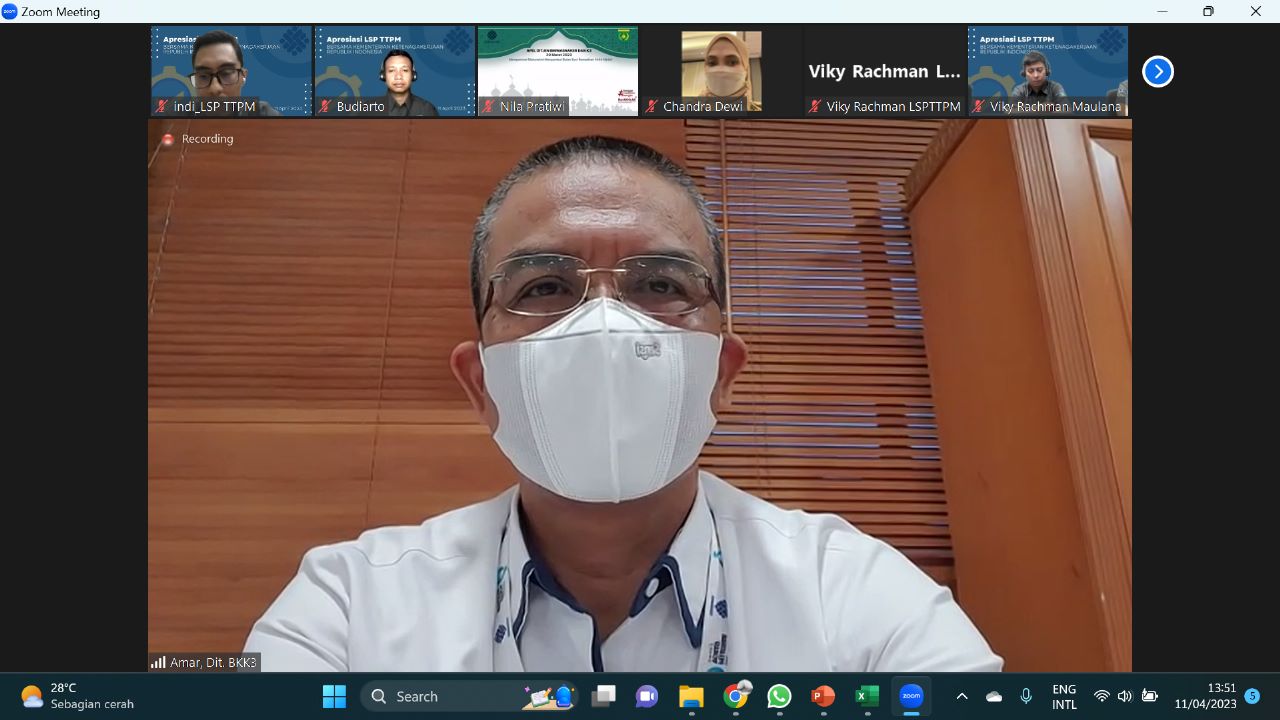Viewport: 1280px width, 720px height.
Task: Open the ENG INTL language switcher
Action: [1064, 696]
